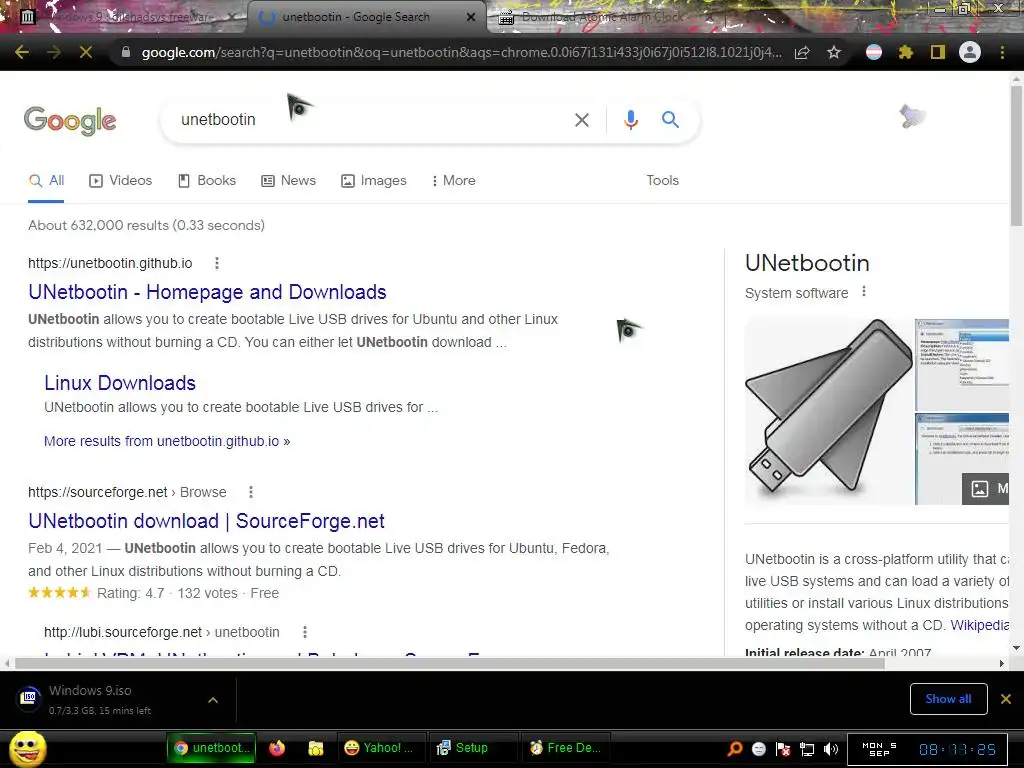The width and height of the screenshot is (1024, 768).
Task: Bookmark this page with the star icon
Action: tap(834, 52)
